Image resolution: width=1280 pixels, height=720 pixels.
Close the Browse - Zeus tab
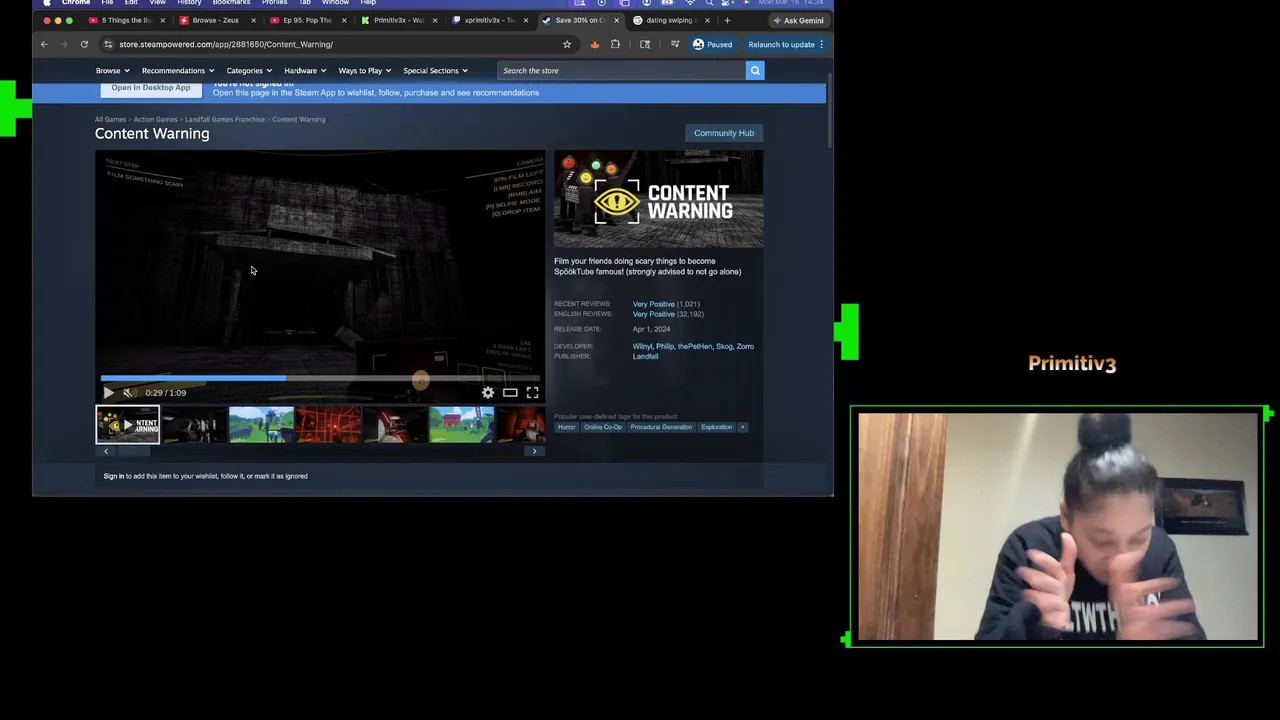[253, 20]
